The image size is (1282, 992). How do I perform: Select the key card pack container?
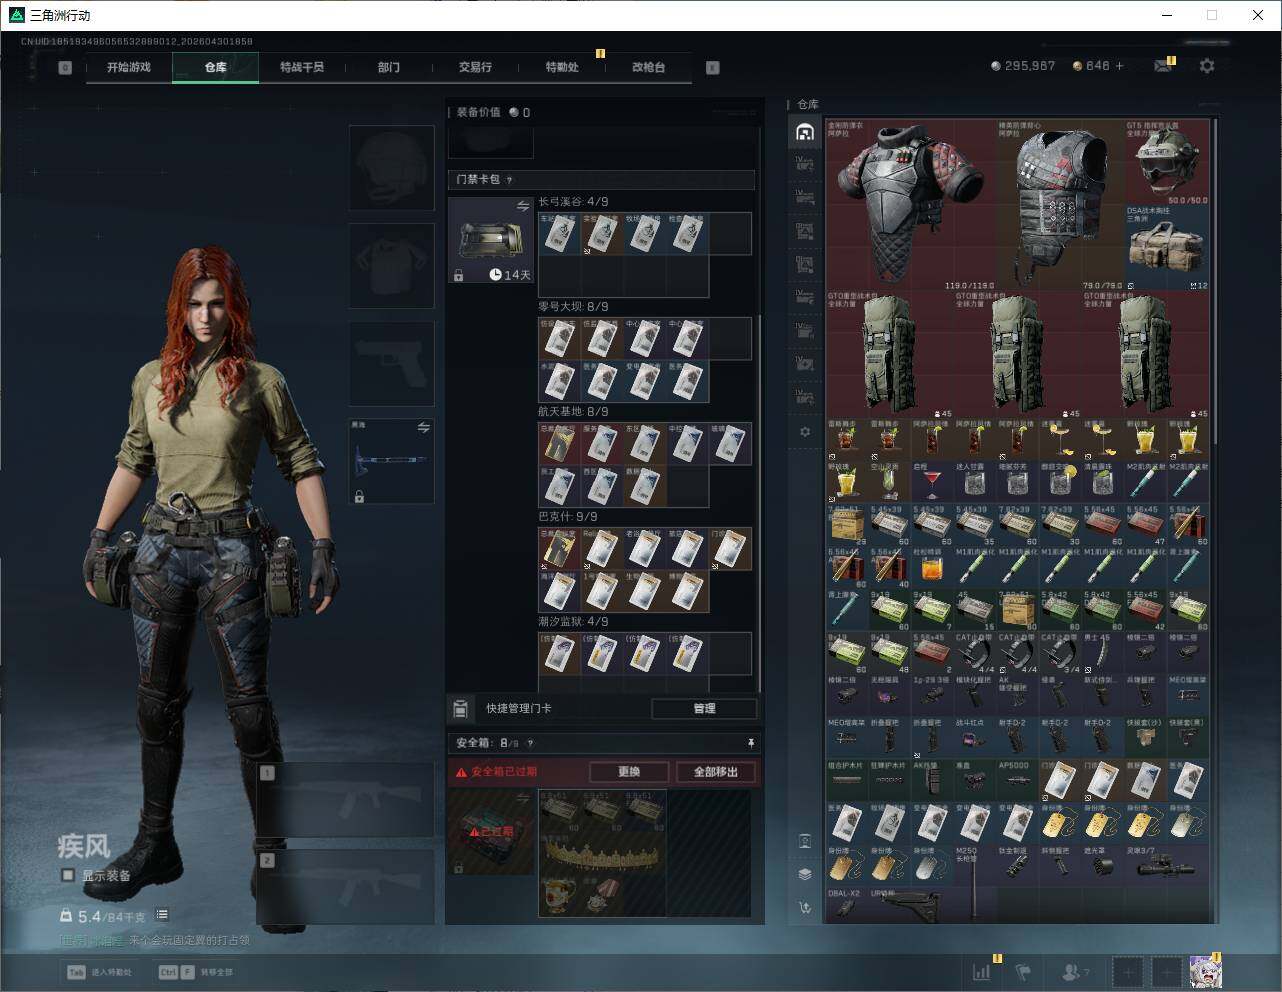tap(491, 240)
